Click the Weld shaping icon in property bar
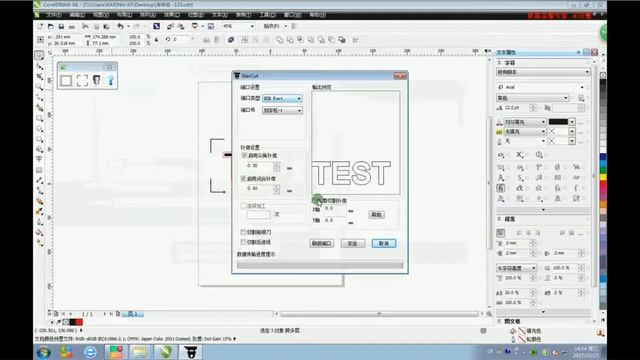The width and height of the screenshot is (640, 360). pos(280,40)
